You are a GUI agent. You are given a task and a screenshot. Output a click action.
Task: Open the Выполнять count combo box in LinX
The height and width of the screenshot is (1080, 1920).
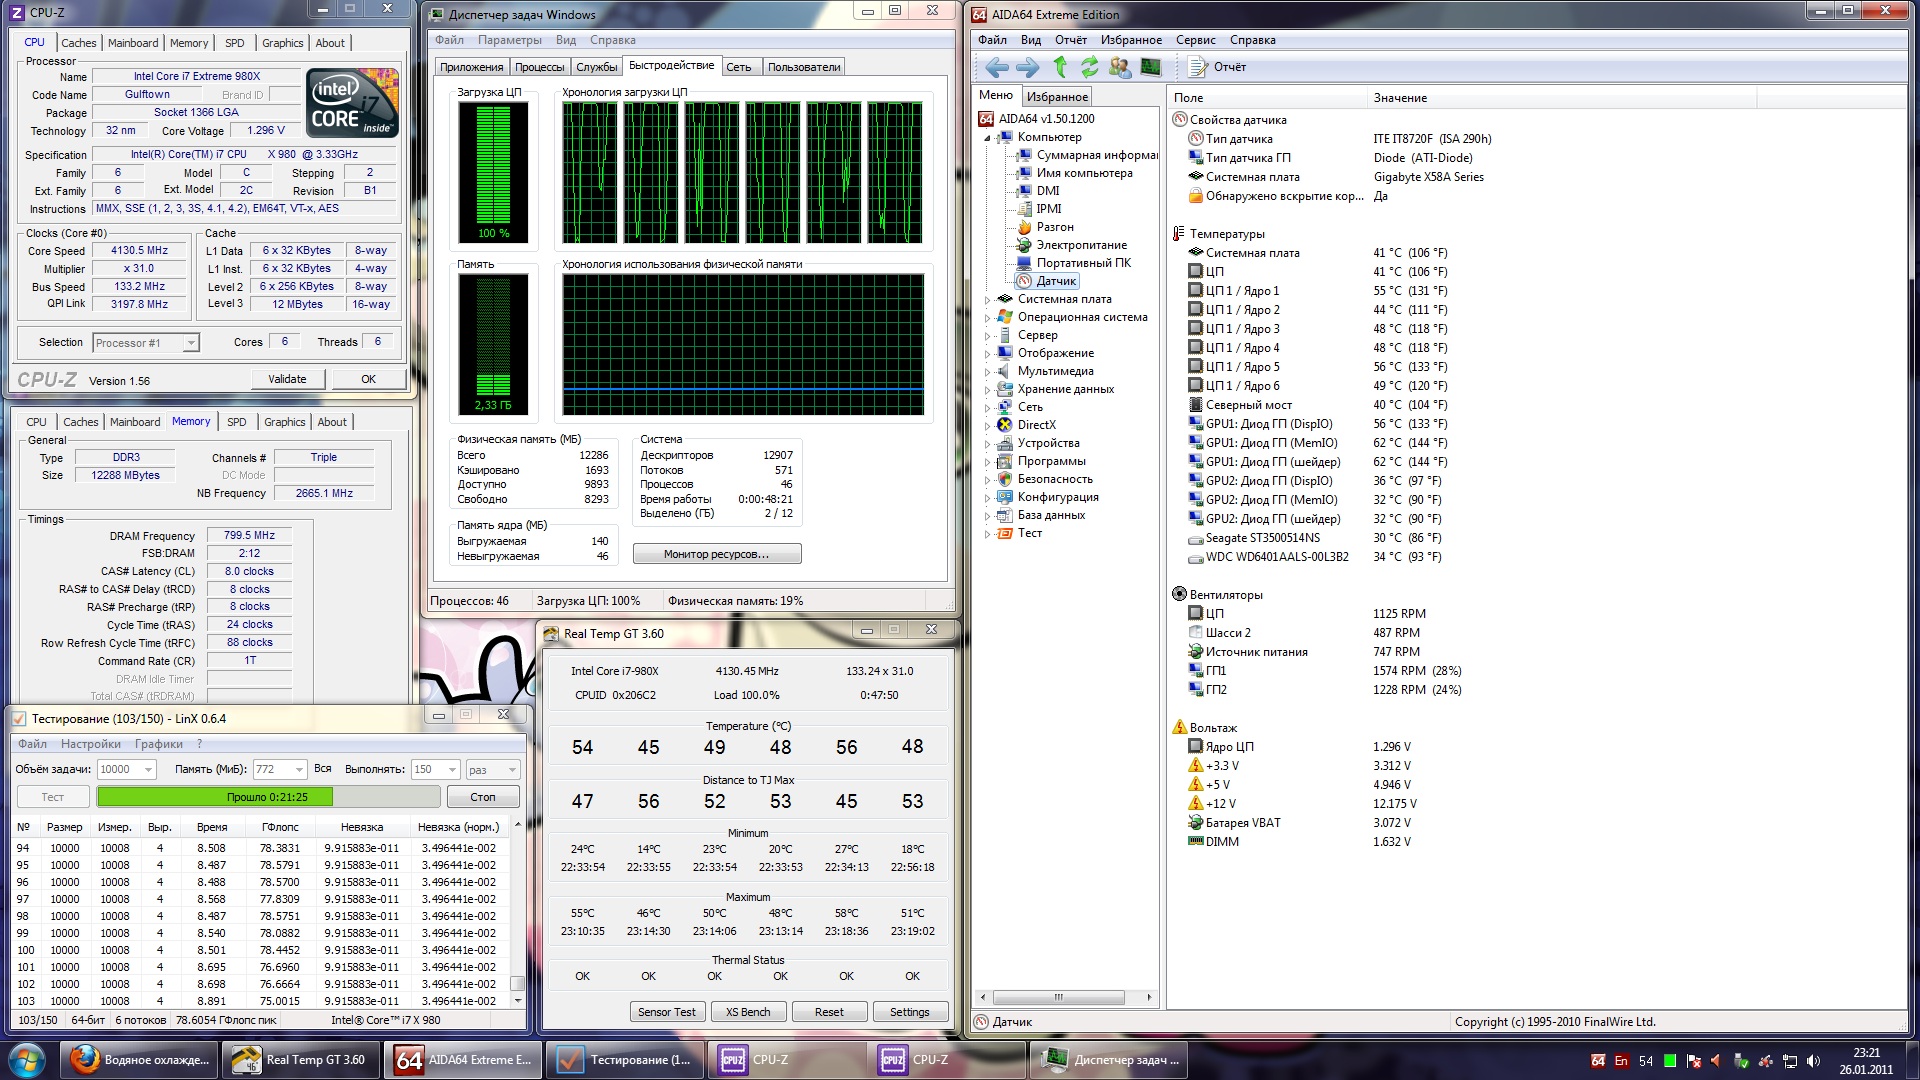(435, 769)
